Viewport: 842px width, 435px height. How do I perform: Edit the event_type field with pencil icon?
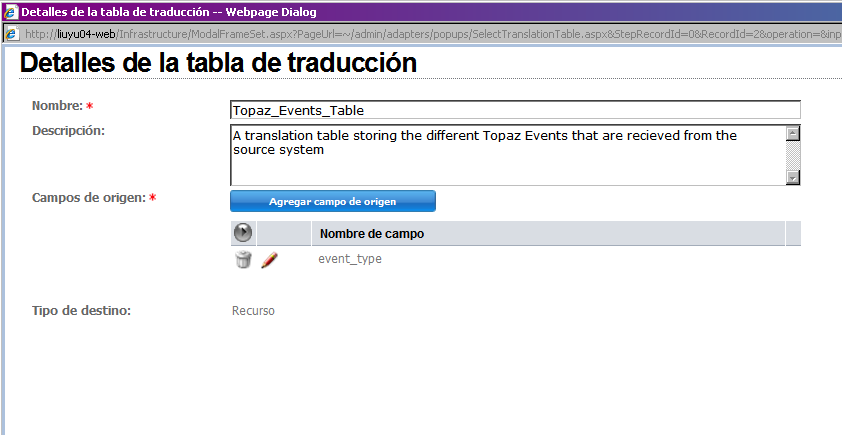click(269, 260)
